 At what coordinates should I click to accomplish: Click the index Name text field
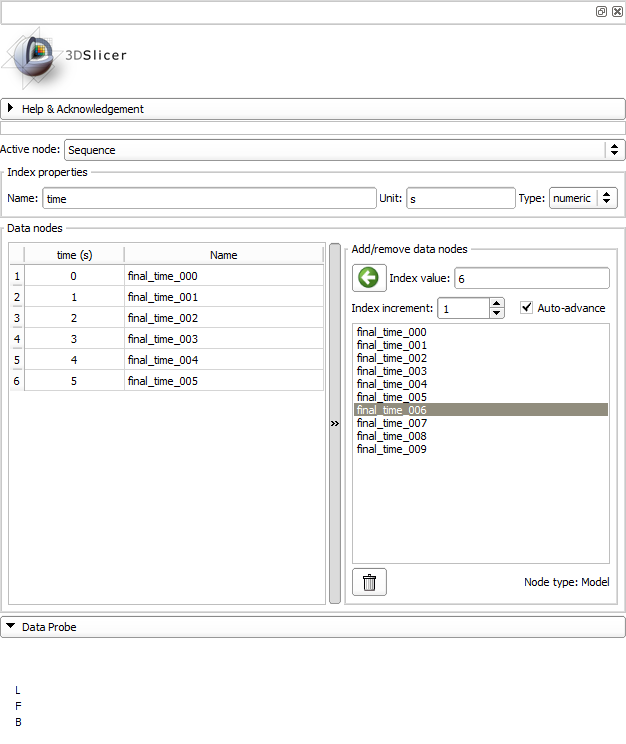tap(209, 199)
